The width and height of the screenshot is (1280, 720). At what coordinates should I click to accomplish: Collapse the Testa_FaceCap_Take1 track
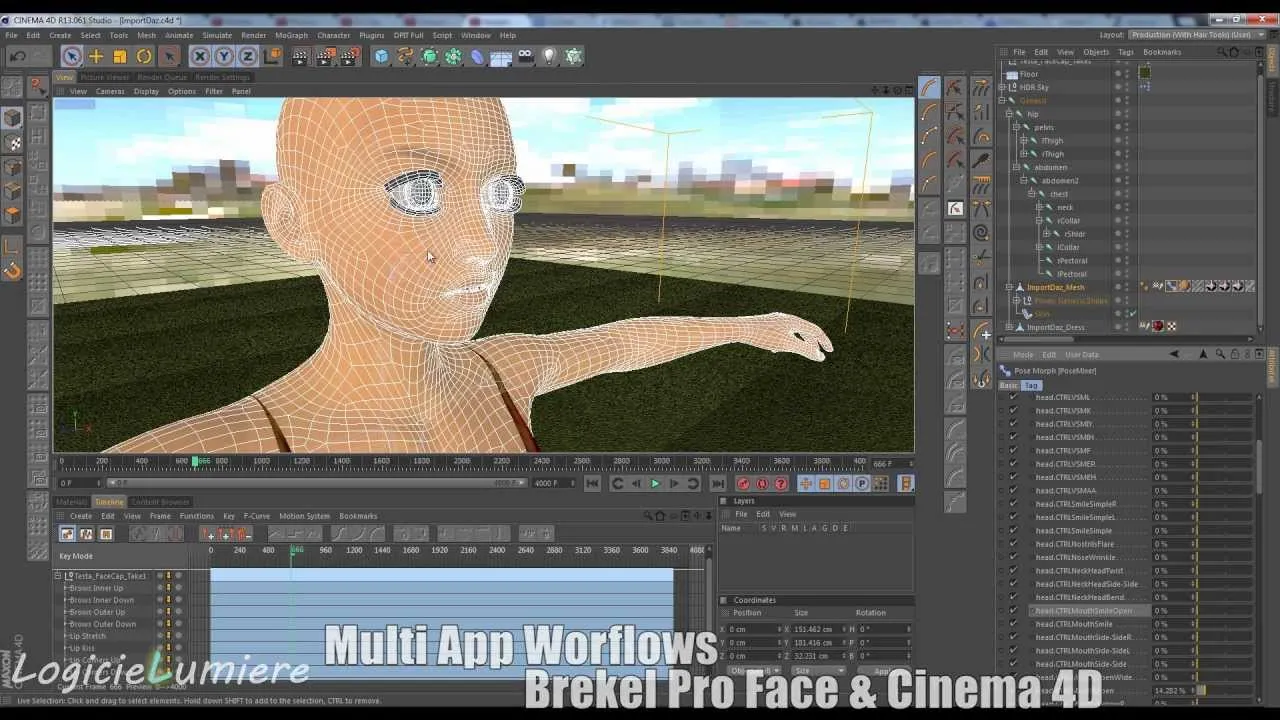58,576
